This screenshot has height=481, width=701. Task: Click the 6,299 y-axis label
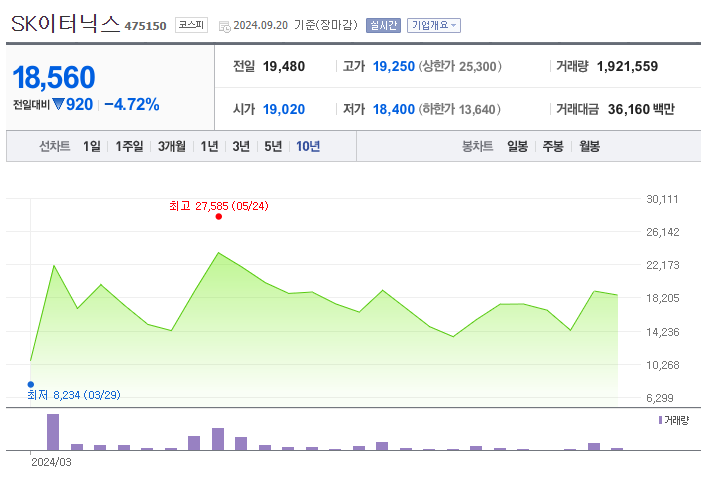[659, 398]
